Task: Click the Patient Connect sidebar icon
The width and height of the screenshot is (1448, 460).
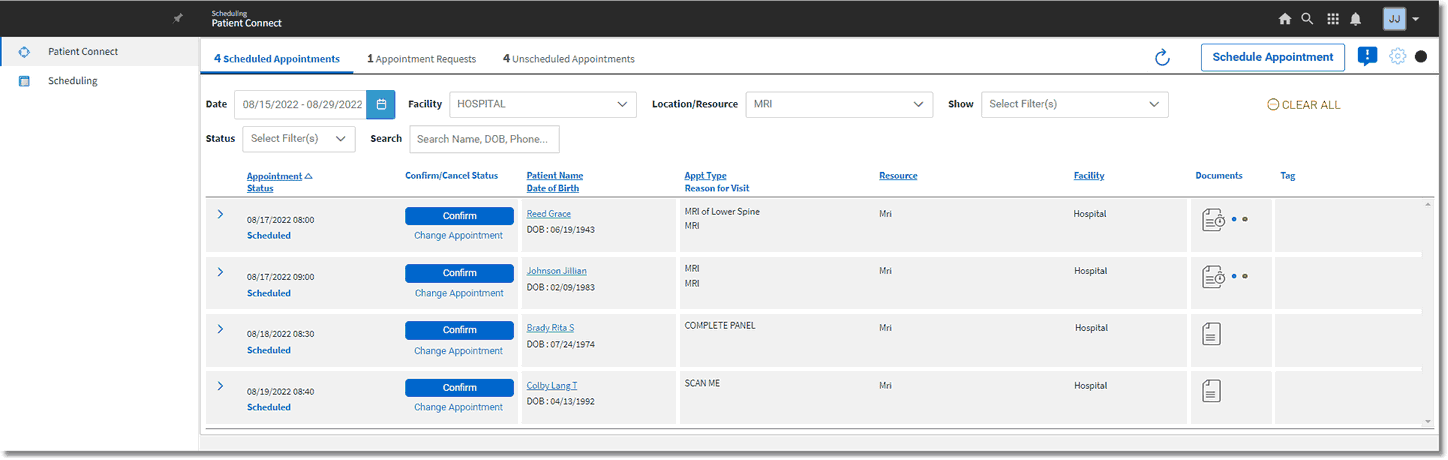Action: [25, 52]
